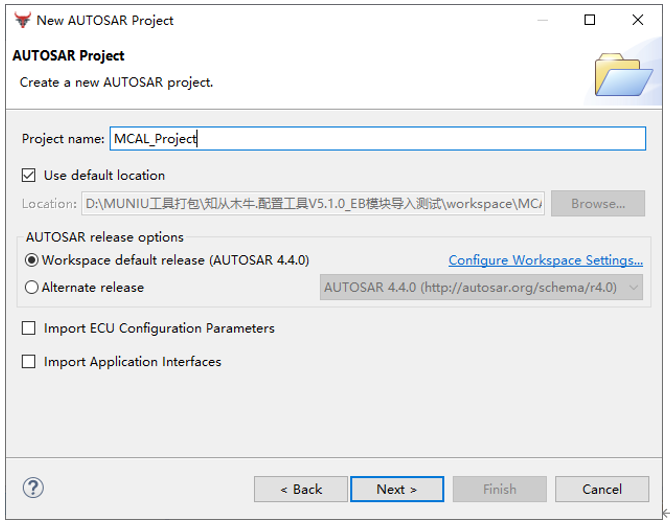Enable Import ECU Configuration Parameters
670x524 pixels.
pyautogui.click(x=29, y=328)
